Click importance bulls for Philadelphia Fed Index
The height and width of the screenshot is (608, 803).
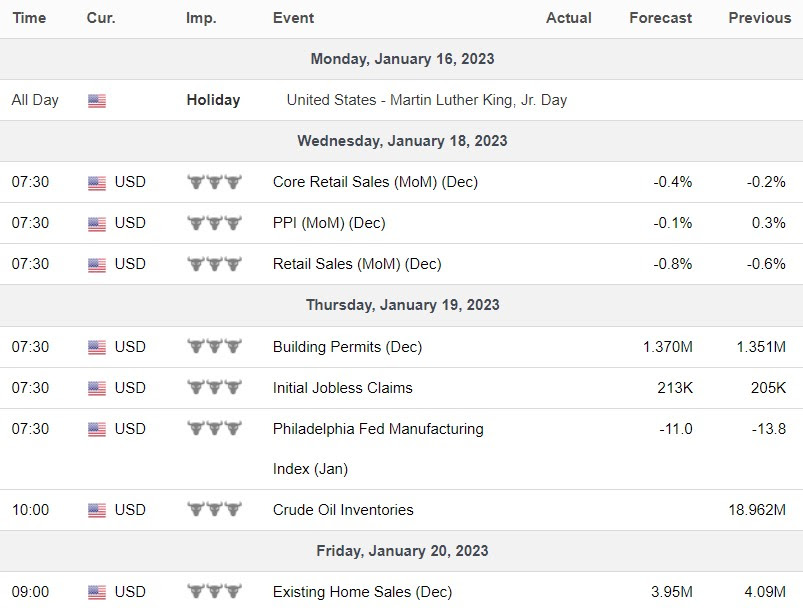[214, 428]
